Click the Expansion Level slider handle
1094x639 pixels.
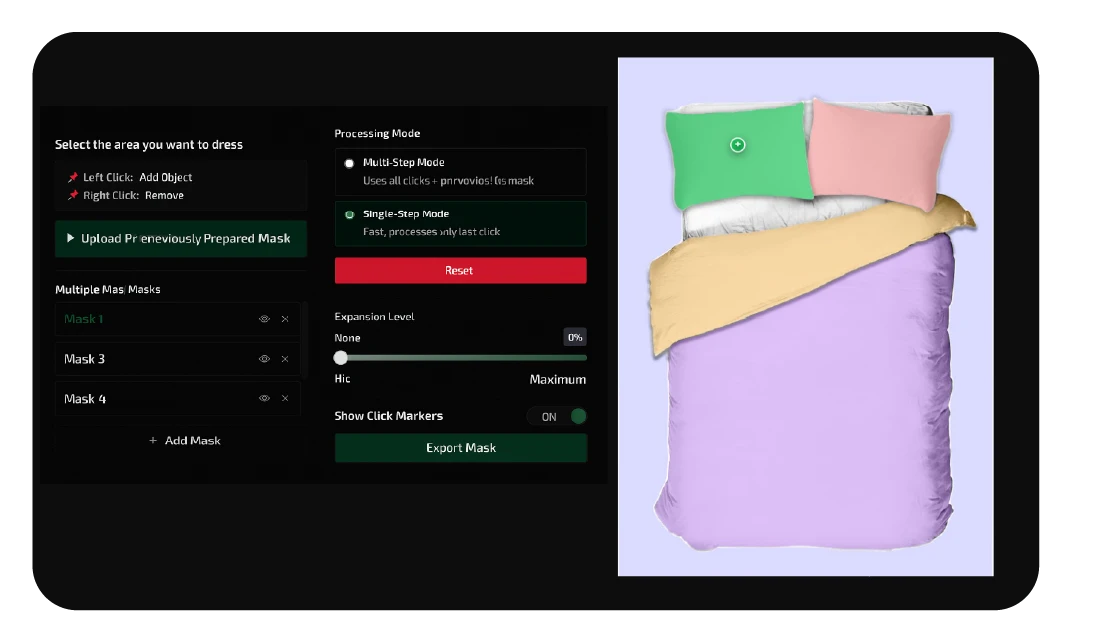point(341,358)
